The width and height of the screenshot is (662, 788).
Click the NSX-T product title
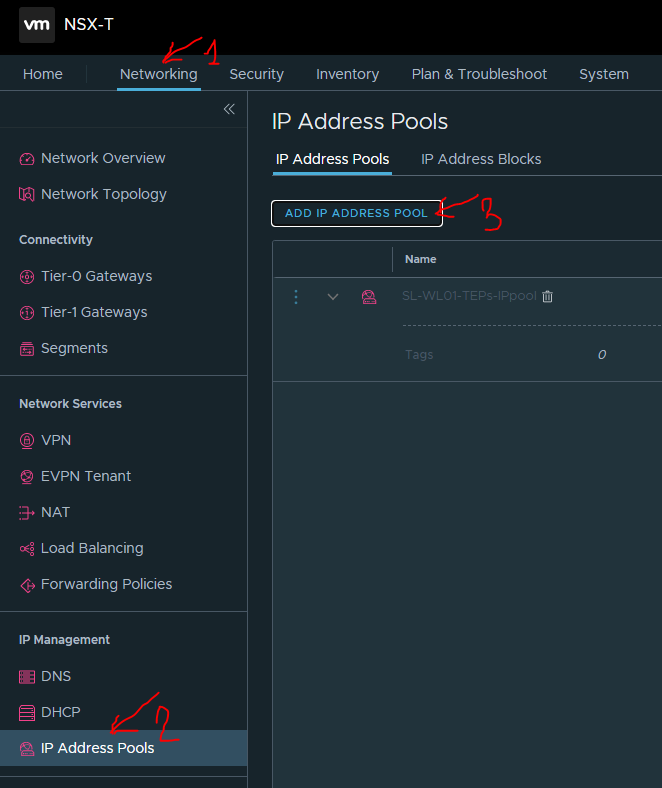[x=89, y=24]
